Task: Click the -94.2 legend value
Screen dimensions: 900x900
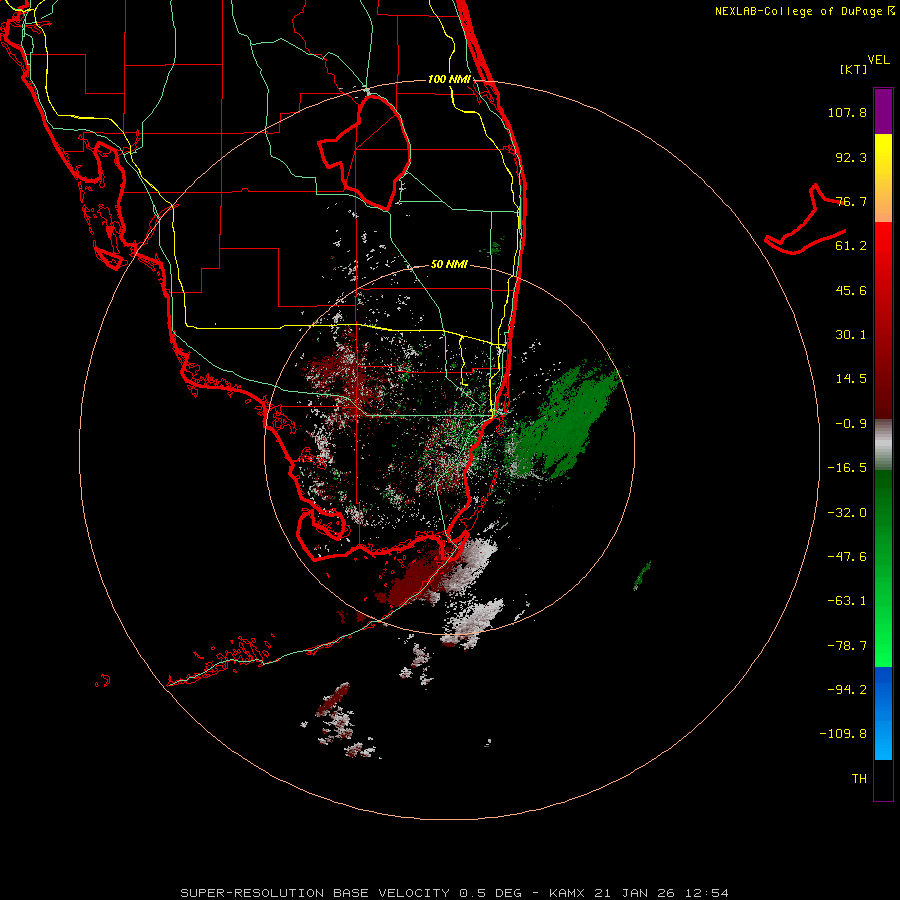Action: 847,689
